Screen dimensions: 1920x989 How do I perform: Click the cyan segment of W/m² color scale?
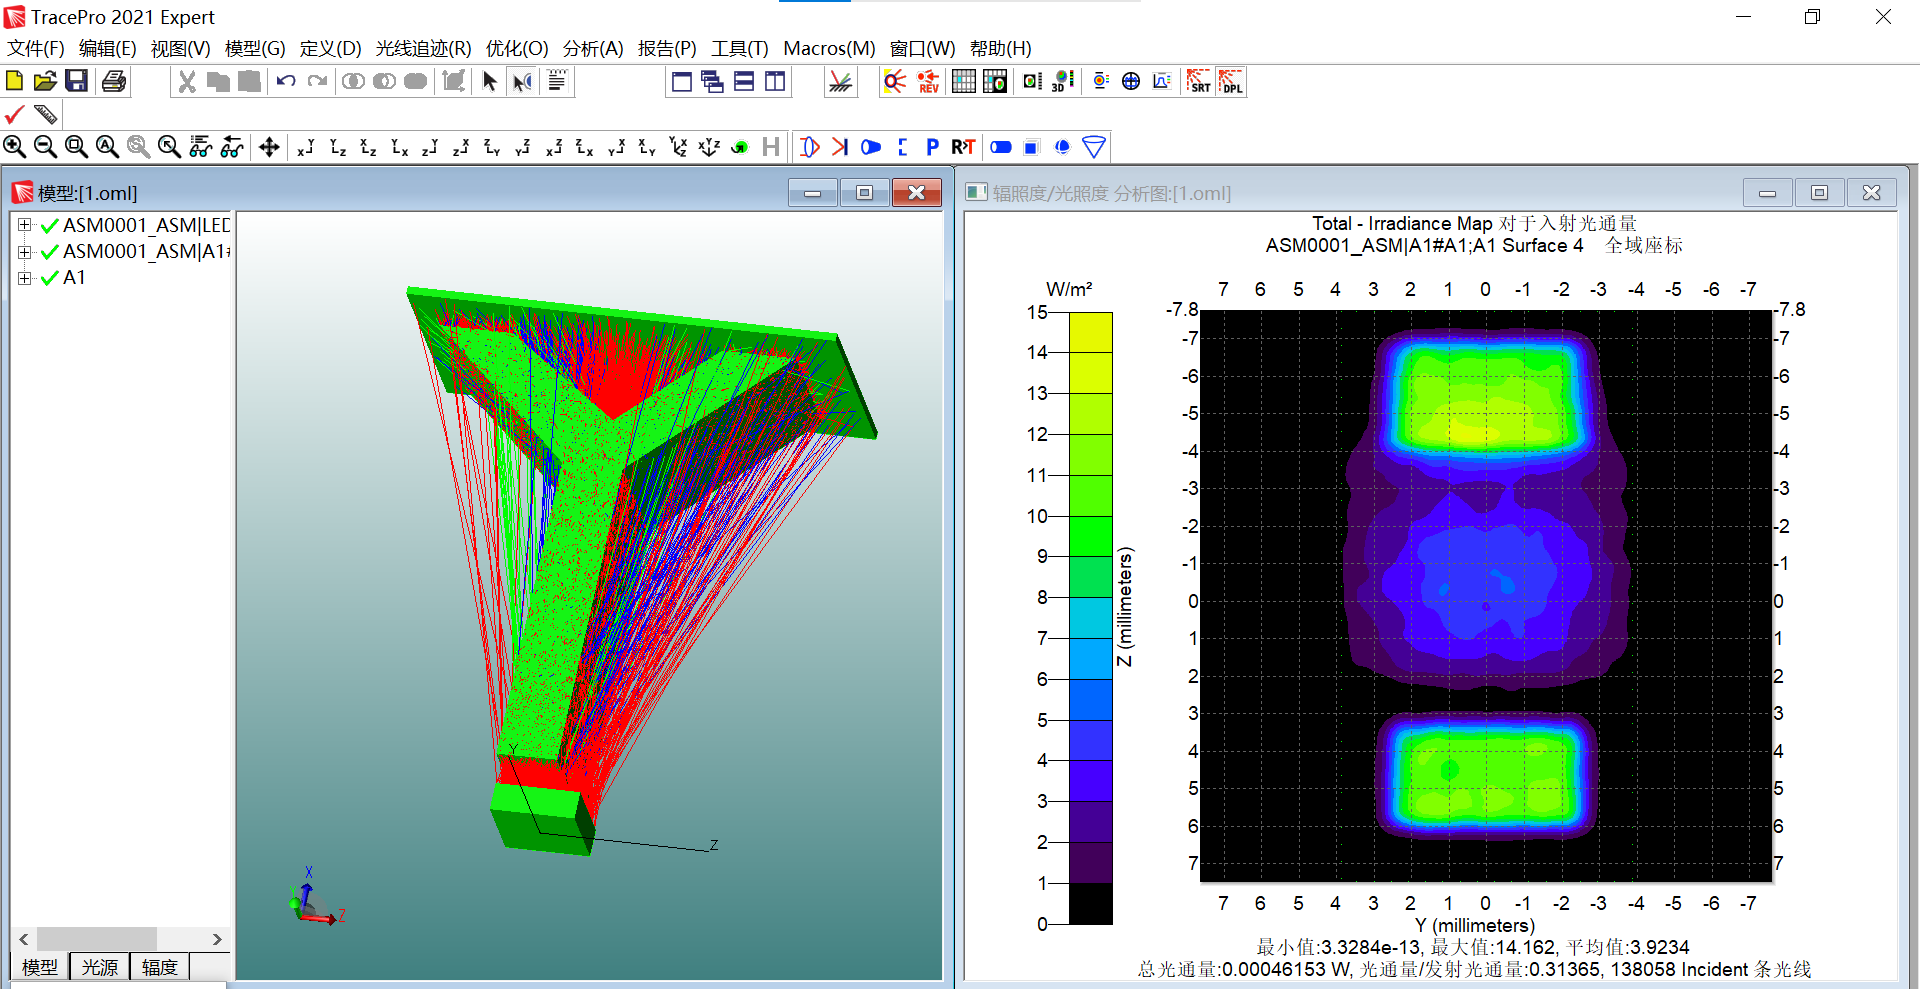coord(1091,618)
